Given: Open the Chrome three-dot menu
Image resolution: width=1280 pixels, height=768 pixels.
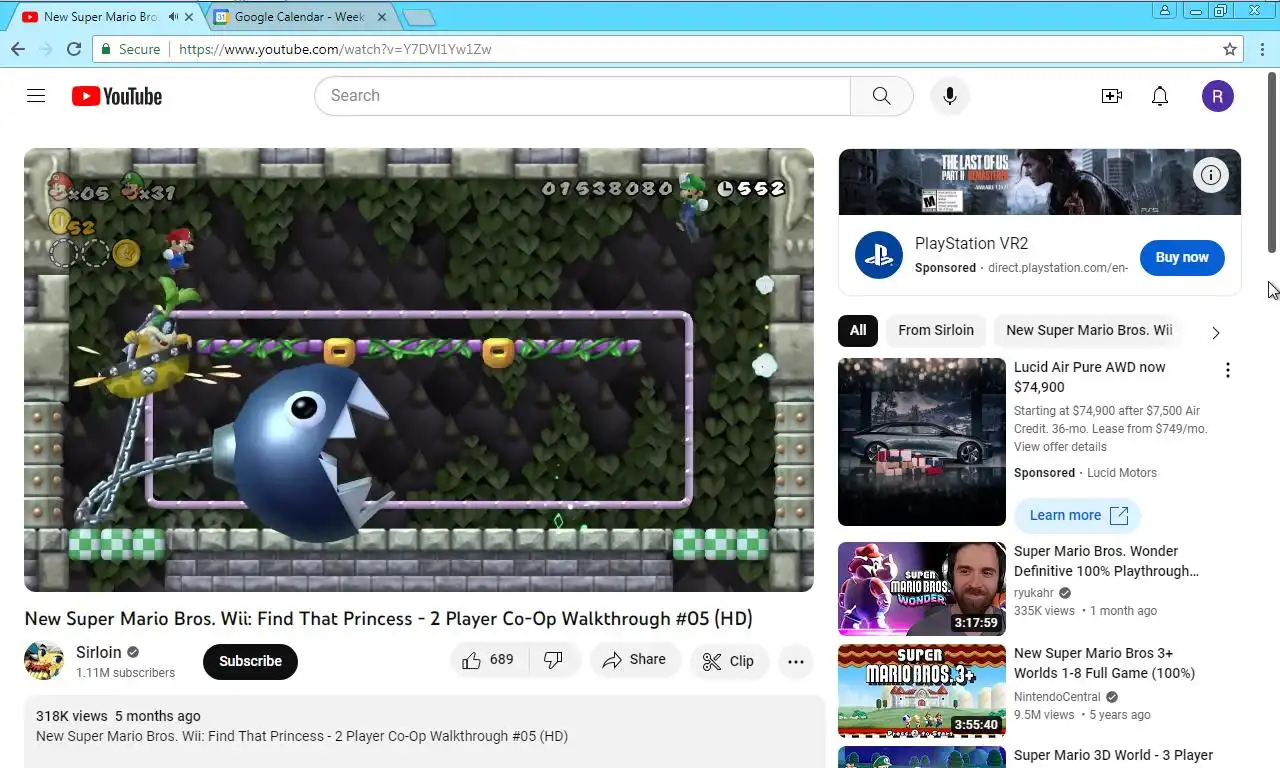Looking at the screenshot, I should point(1262,49).
